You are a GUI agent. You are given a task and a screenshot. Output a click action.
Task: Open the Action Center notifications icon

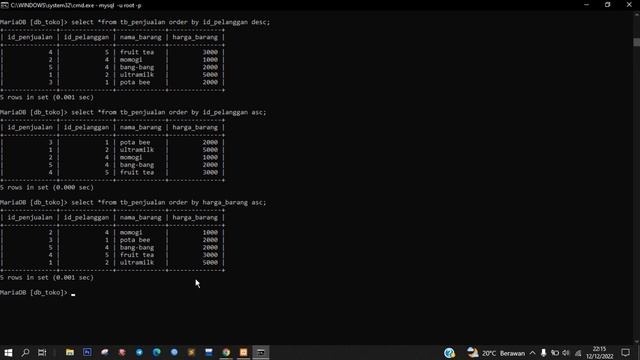(625, 353)
